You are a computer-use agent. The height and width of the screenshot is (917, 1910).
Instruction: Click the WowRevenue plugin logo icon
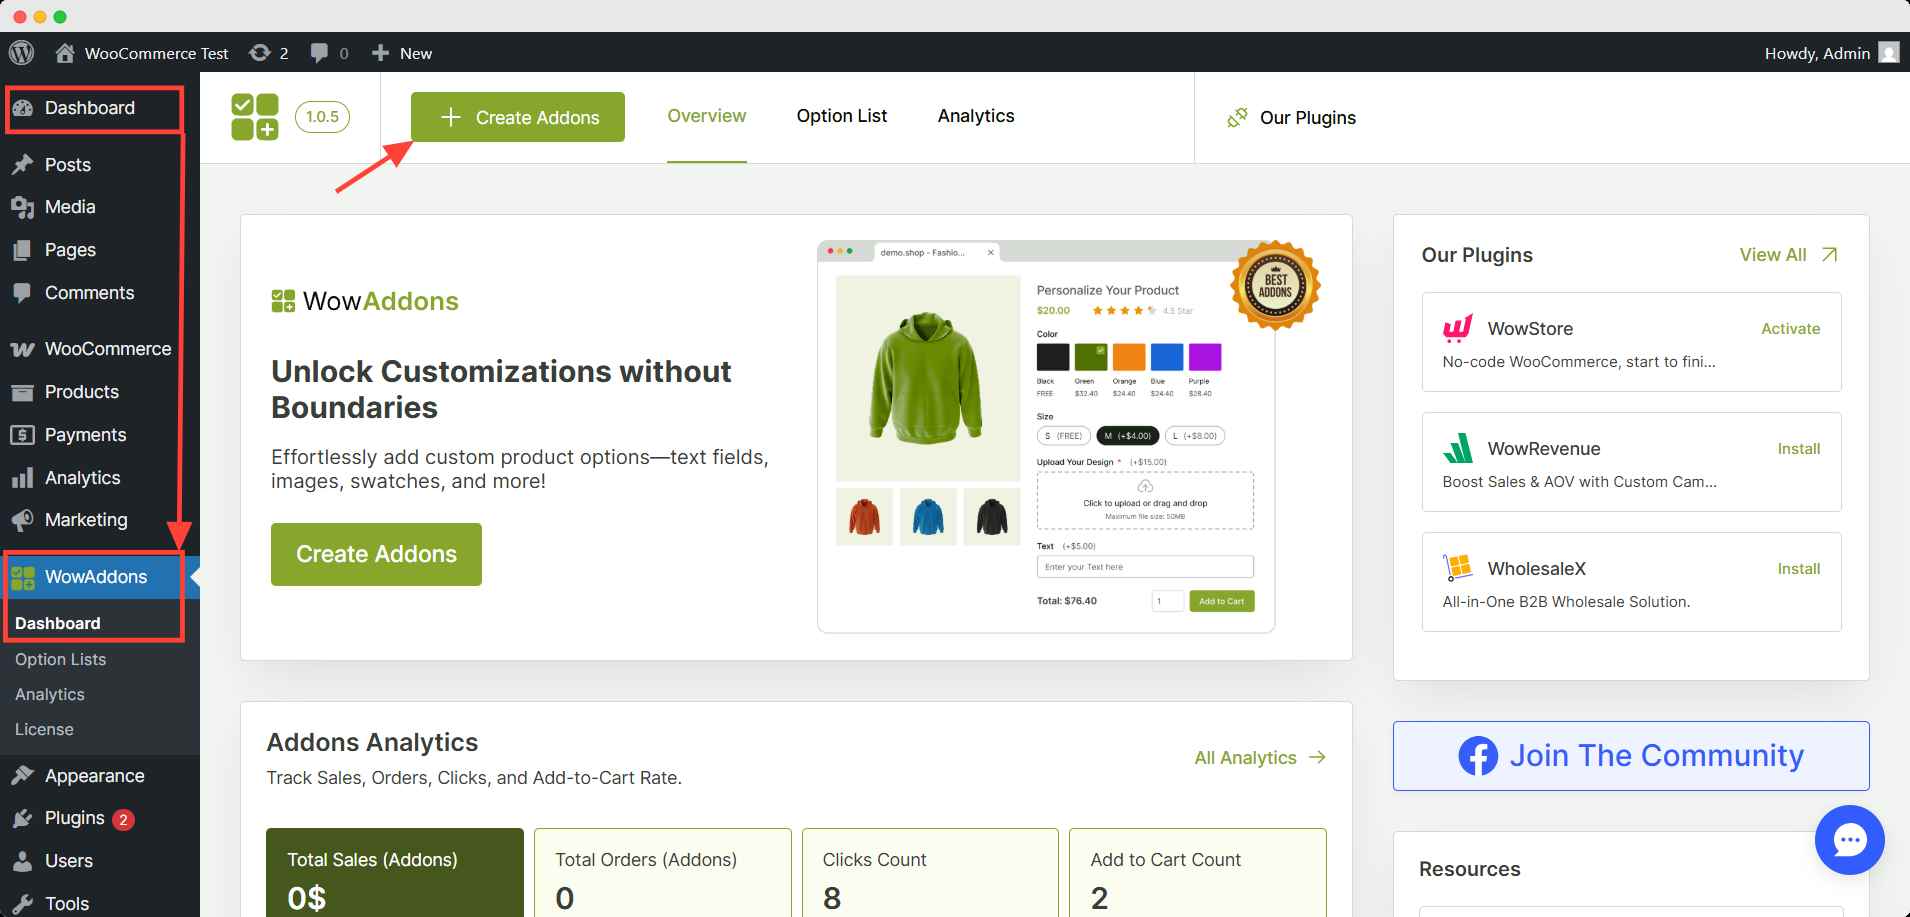click(x=1458, y=448)
